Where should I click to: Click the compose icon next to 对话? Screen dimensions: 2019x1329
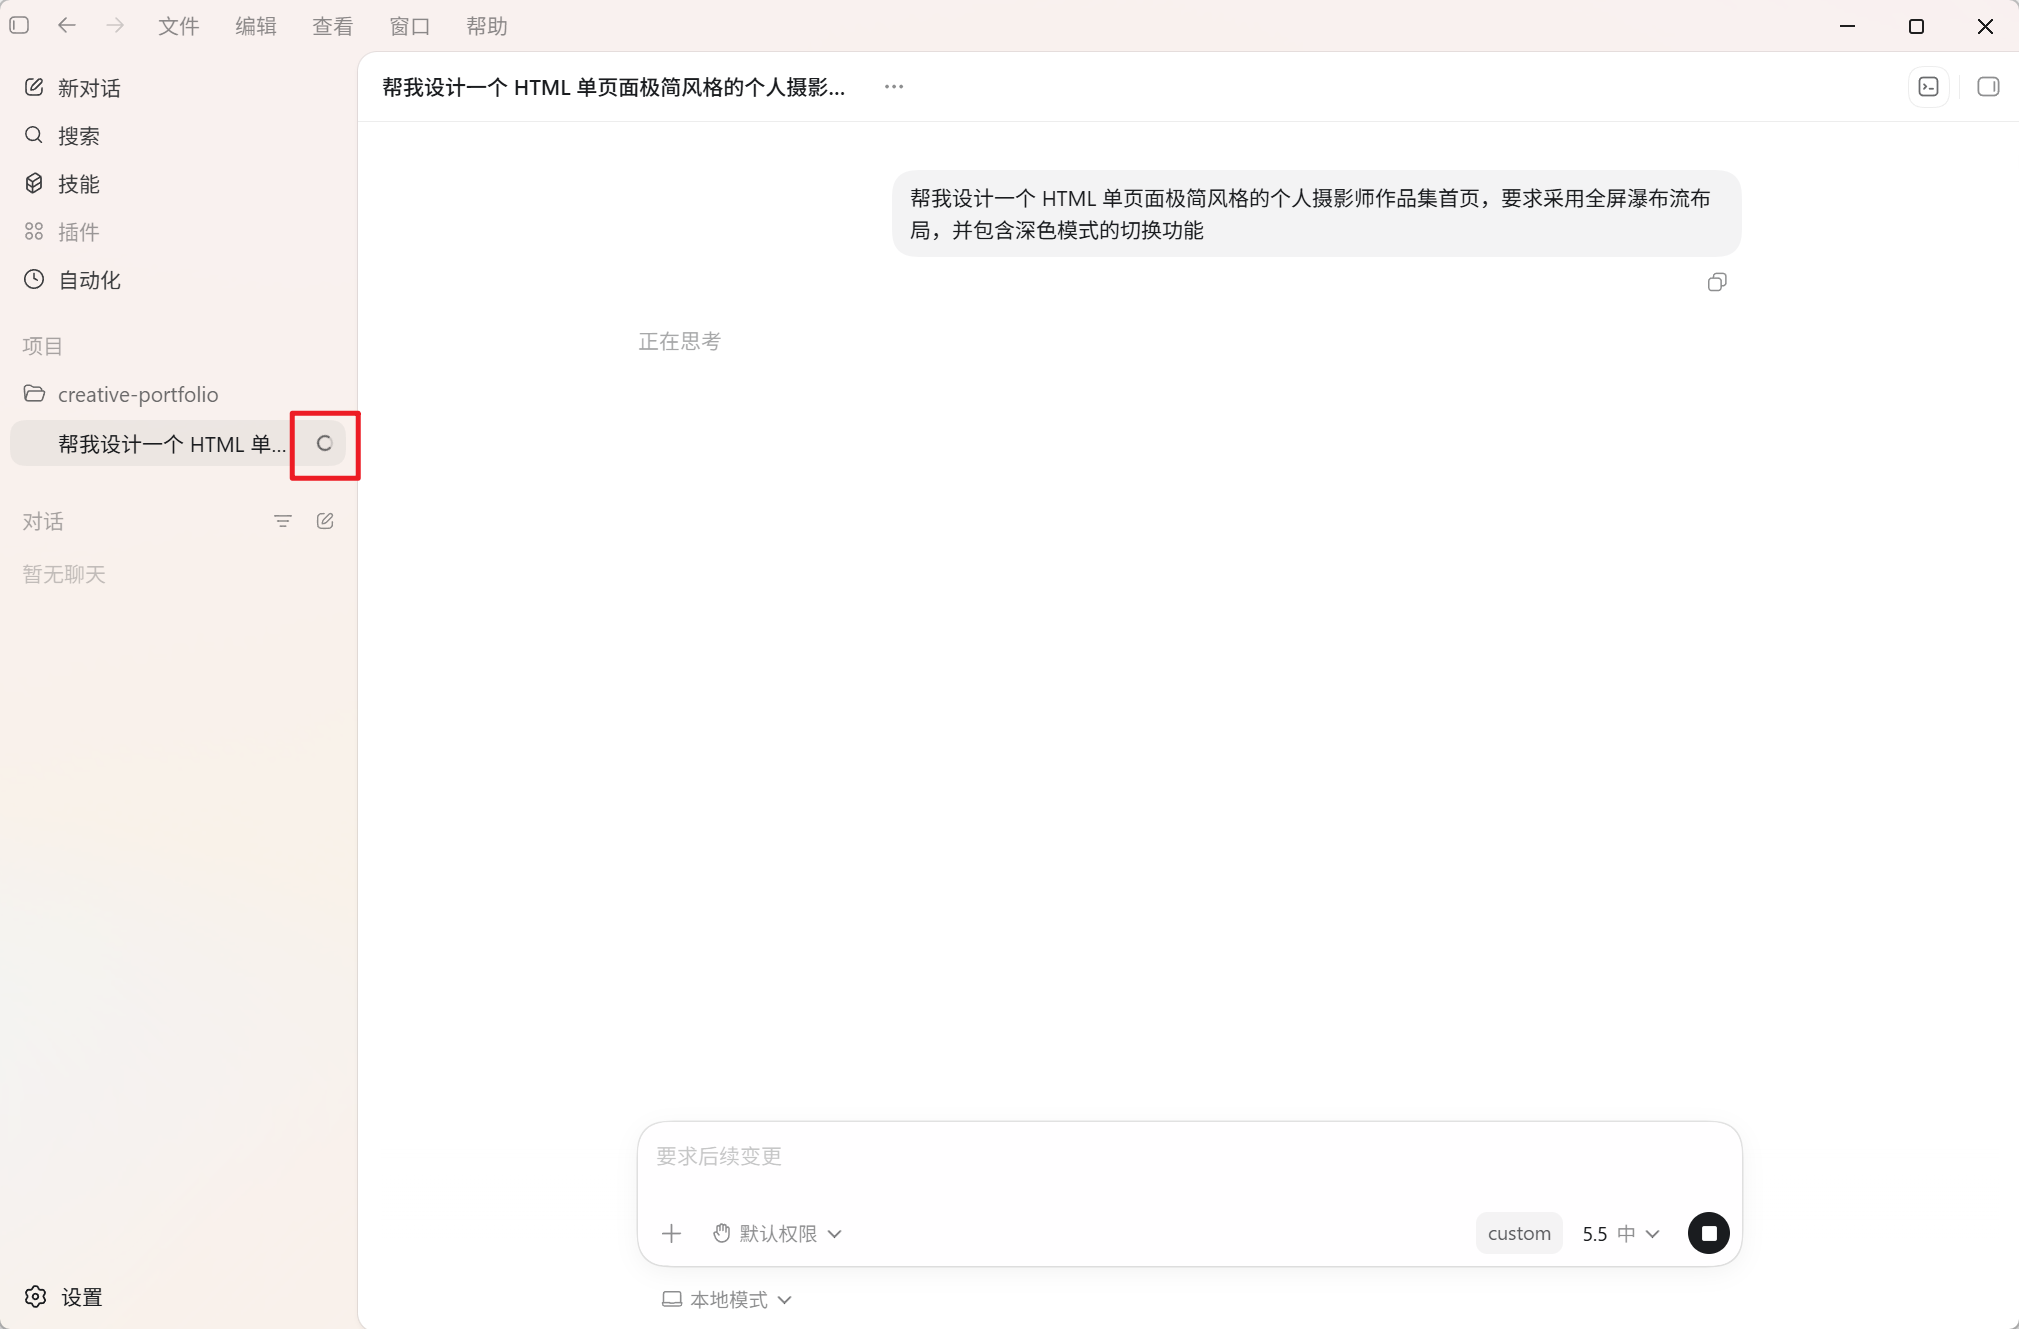pyautogui.click(x=325, y=521)
